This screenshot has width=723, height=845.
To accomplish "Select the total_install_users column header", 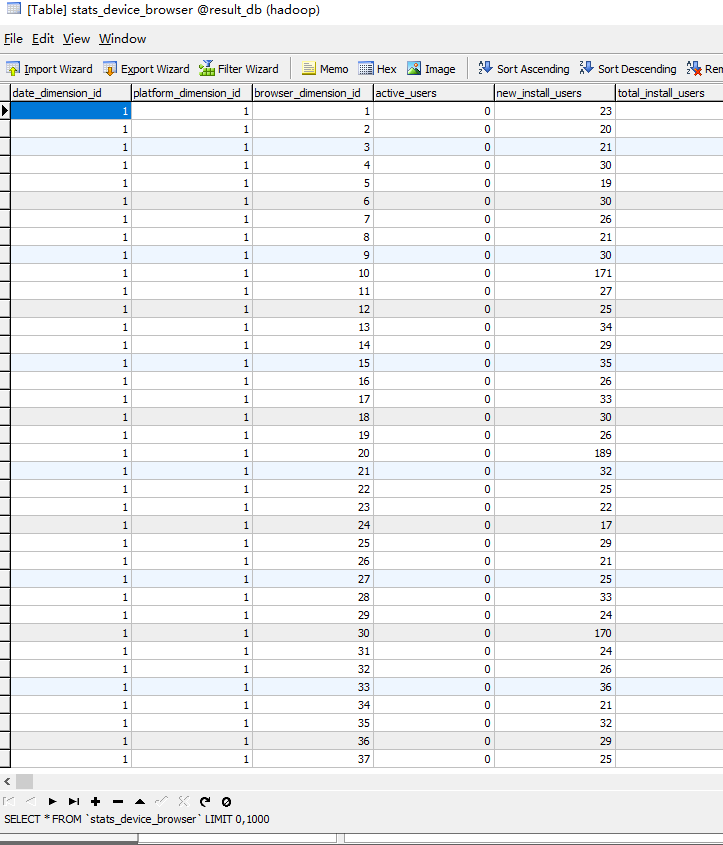I will pyautogui.click(x=669, y=93).
